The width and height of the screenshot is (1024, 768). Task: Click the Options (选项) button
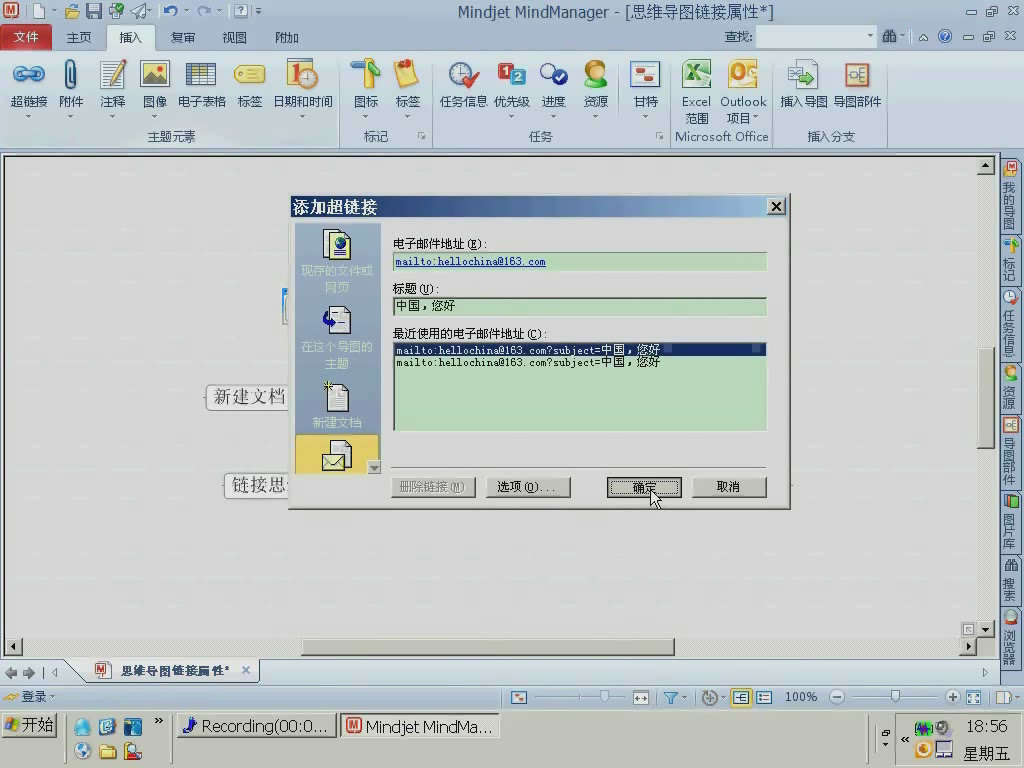tap(528, 487)
